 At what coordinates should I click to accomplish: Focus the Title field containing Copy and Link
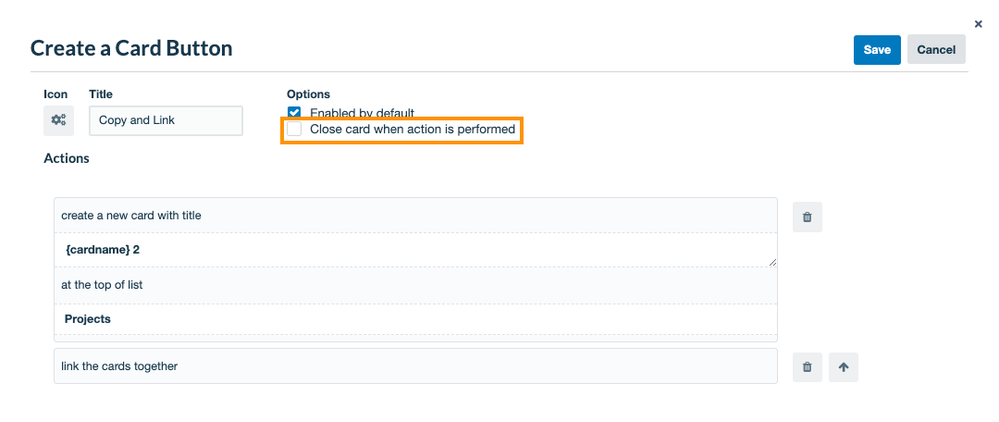pyautogui.click(x=166, y=120)
